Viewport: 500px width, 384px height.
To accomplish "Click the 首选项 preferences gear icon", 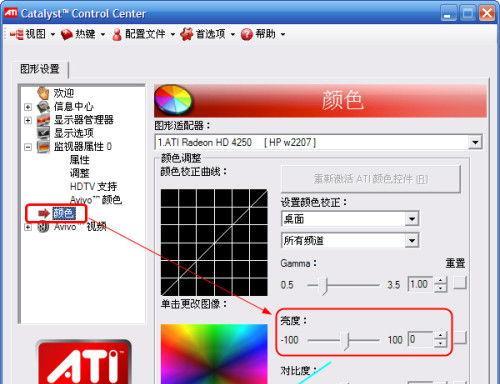I will pyautogui.click(x=187, y=34).
